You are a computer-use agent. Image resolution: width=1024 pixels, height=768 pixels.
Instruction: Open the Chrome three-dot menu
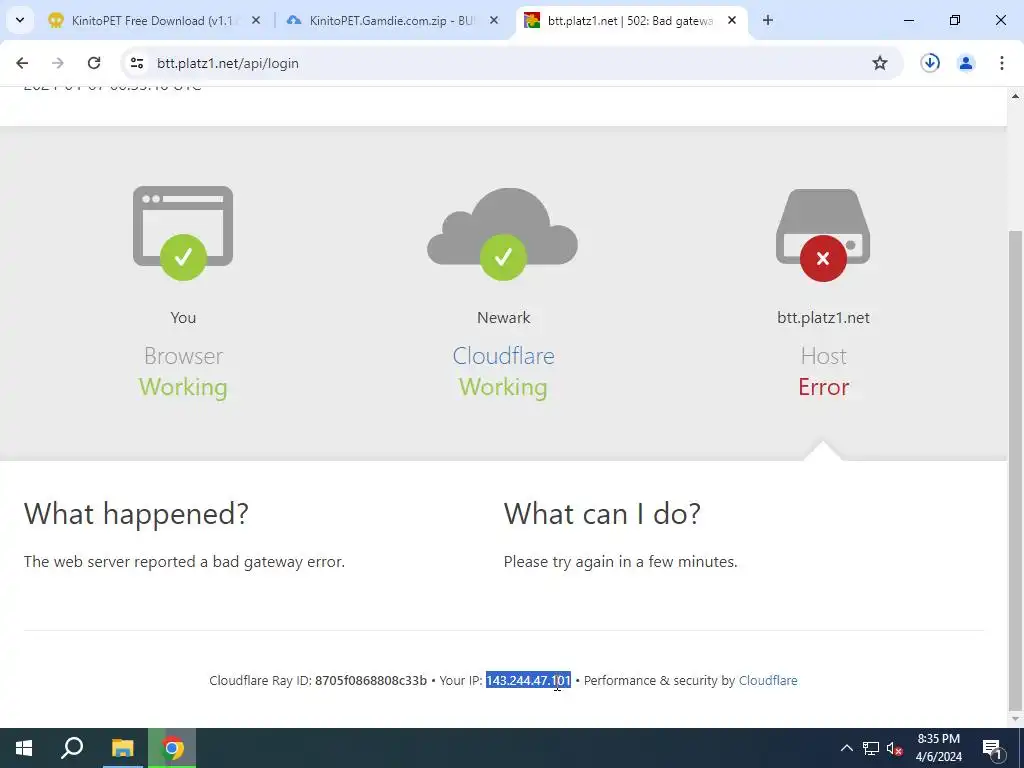click(x=1002, y=63)
